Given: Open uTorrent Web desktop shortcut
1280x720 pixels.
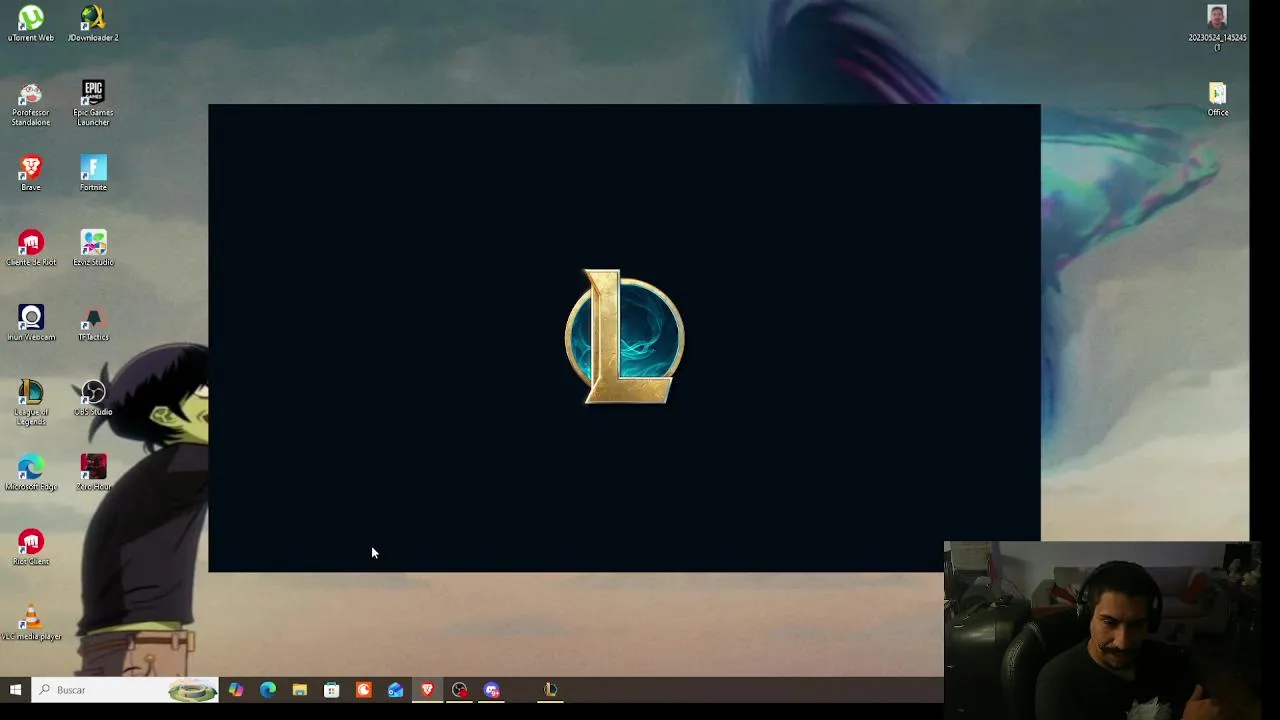Looking at the screenshot, I should [31, 23].
